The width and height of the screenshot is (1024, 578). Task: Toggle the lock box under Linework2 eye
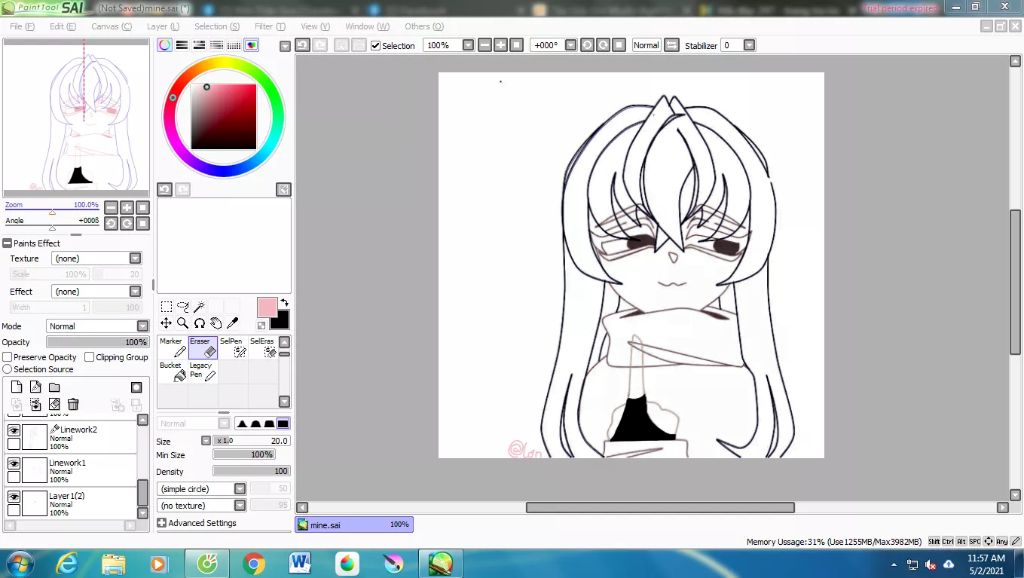pyautogui.click(x=14, y=444)
